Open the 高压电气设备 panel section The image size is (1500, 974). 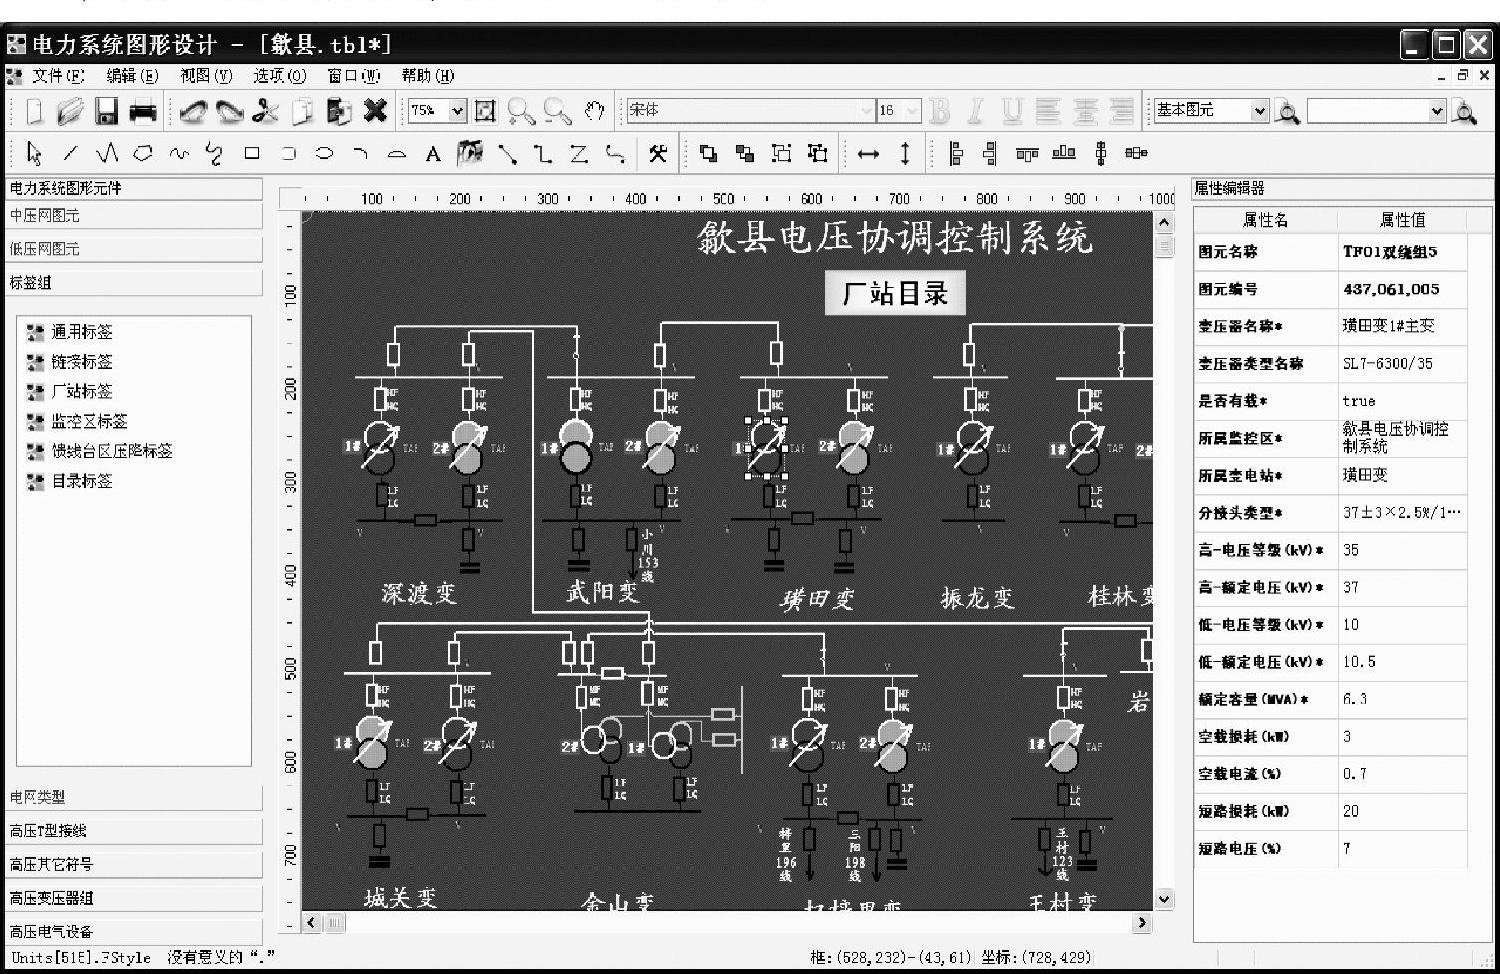(135, 931)
